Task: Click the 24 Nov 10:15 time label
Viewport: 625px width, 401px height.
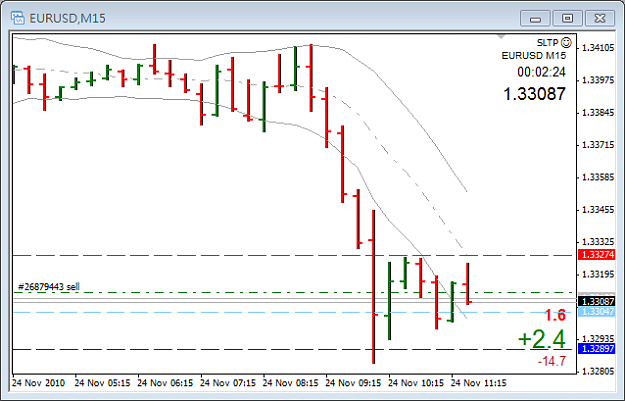Action: tap(416, 383)
